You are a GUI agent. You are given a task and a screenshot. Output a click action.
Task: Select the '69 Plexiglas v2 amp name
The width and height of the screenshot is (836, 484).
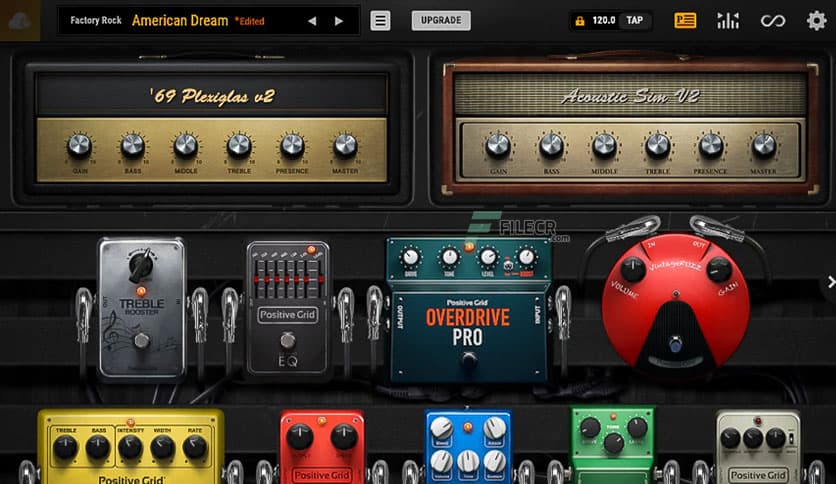212,96
